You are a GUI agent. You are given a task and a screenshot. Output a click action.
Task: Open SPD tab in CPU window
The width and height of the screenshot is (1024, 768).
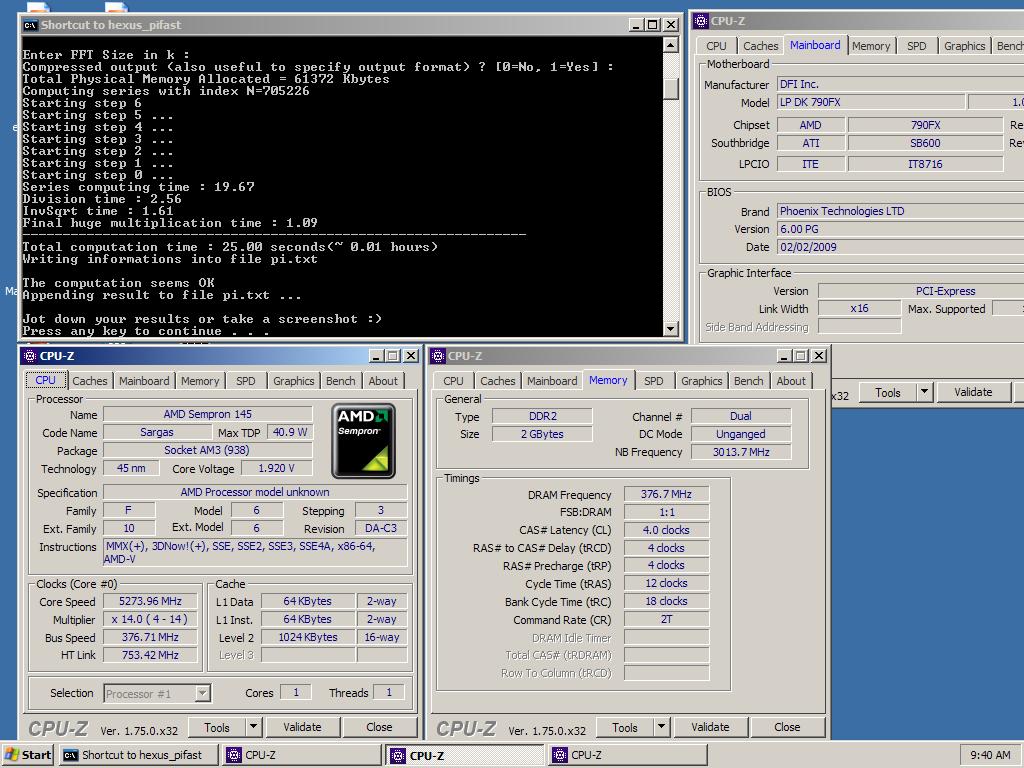click(246, 381)
